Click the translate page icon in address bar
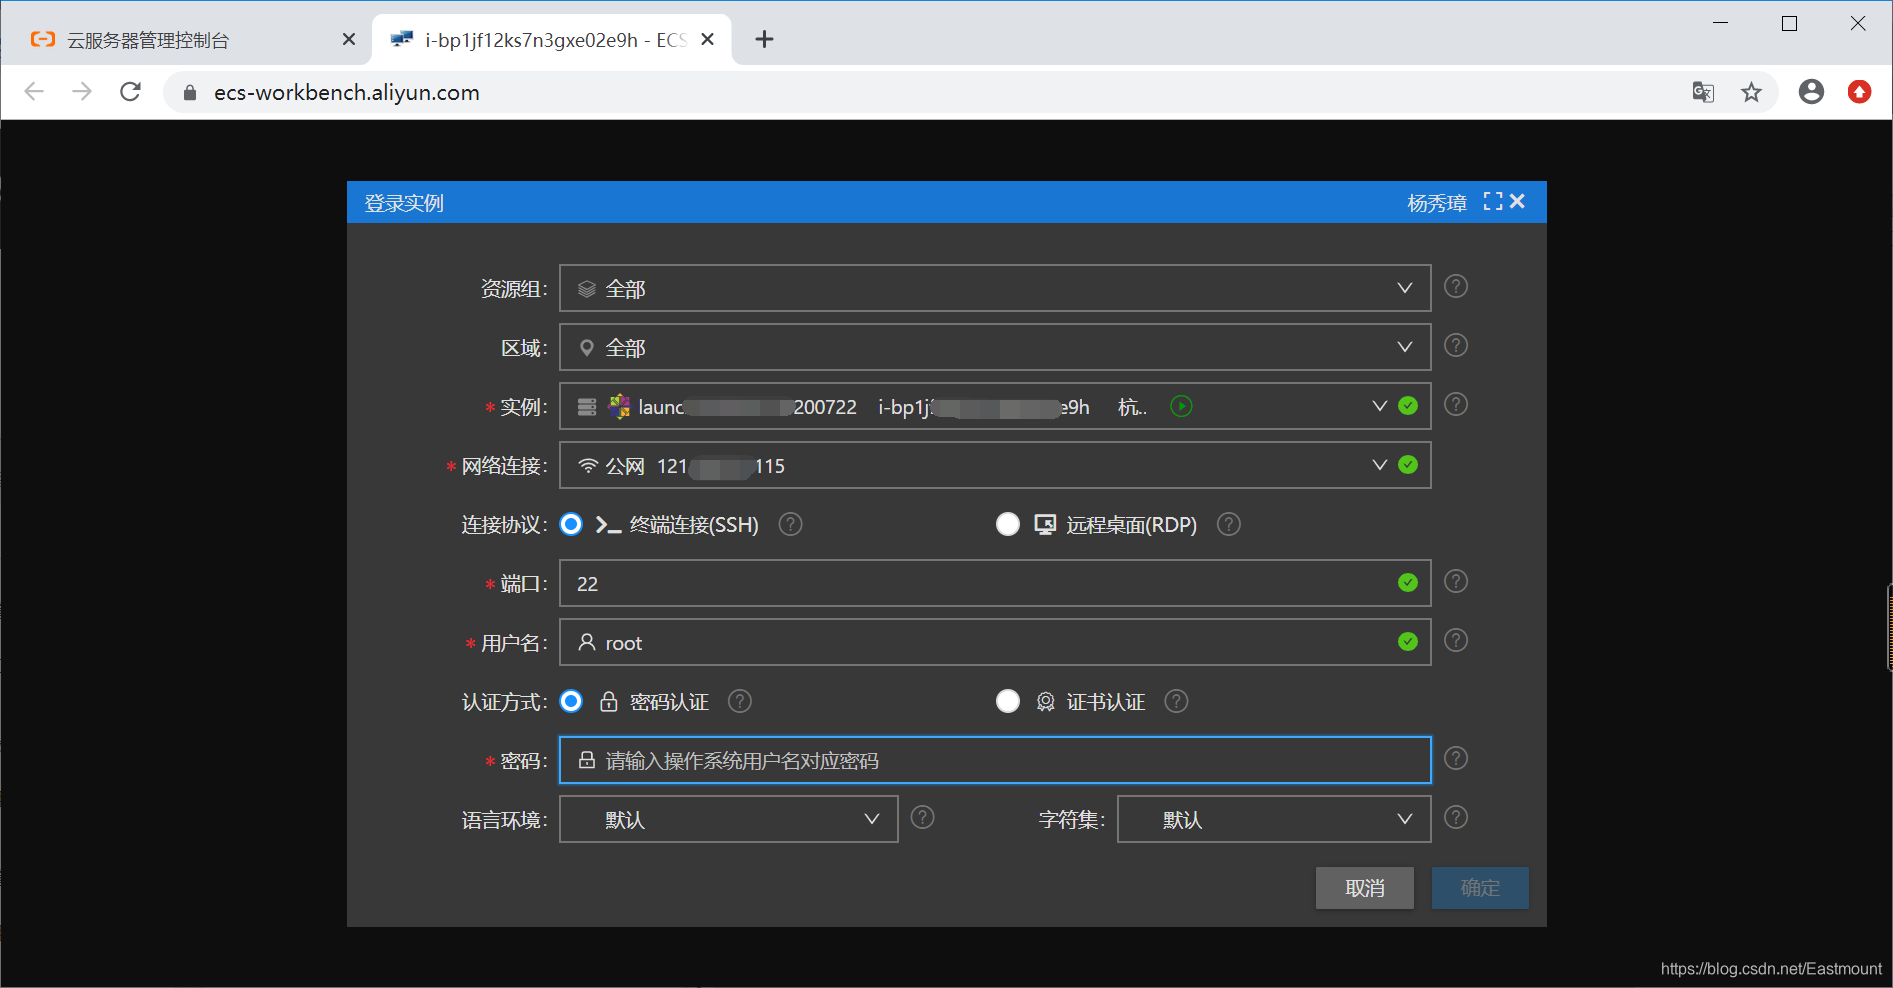This screenshot has width=1893, height=988. (1703, 92)
